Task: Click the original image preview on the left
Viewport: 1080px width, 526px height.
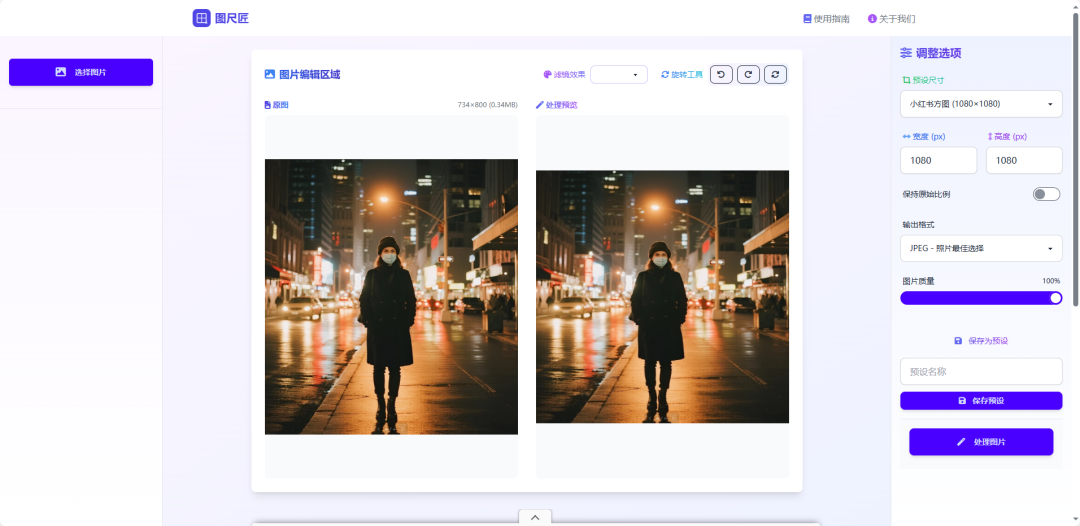Action: click(x=391, y=297)
